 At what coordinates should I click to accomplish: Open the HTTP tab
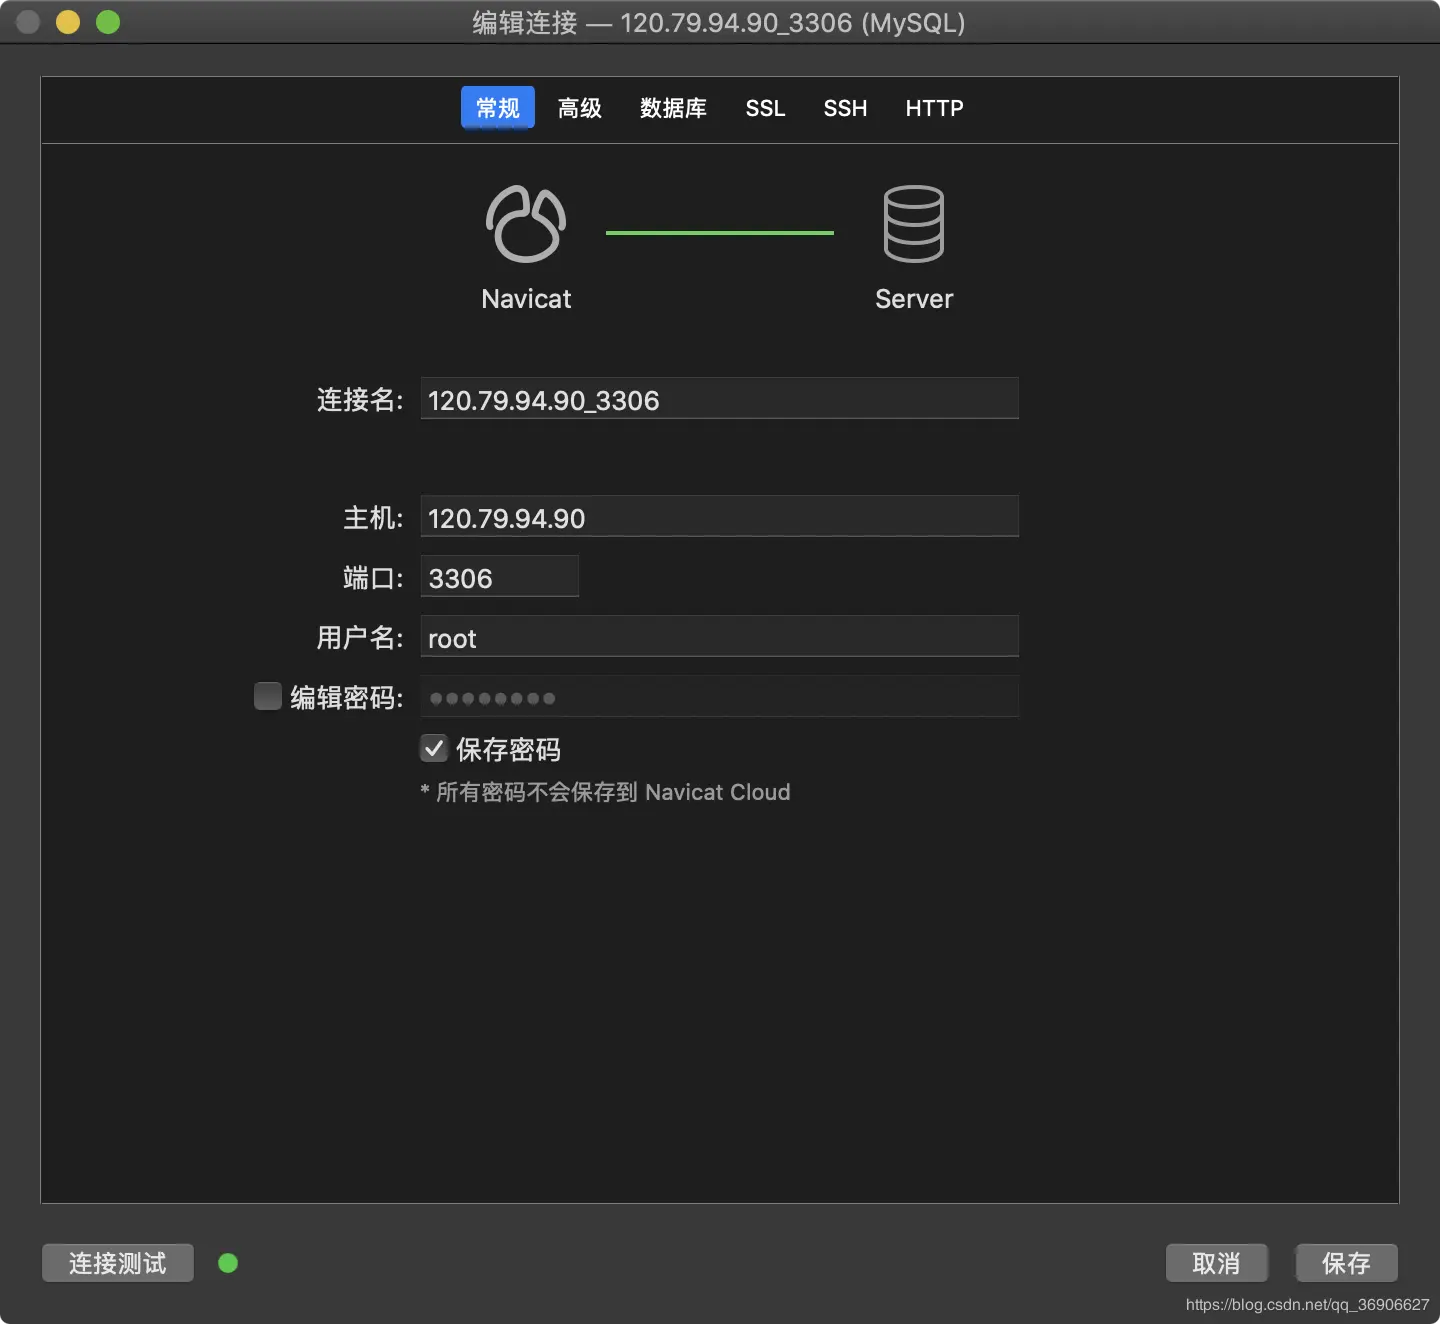point(934,108)
